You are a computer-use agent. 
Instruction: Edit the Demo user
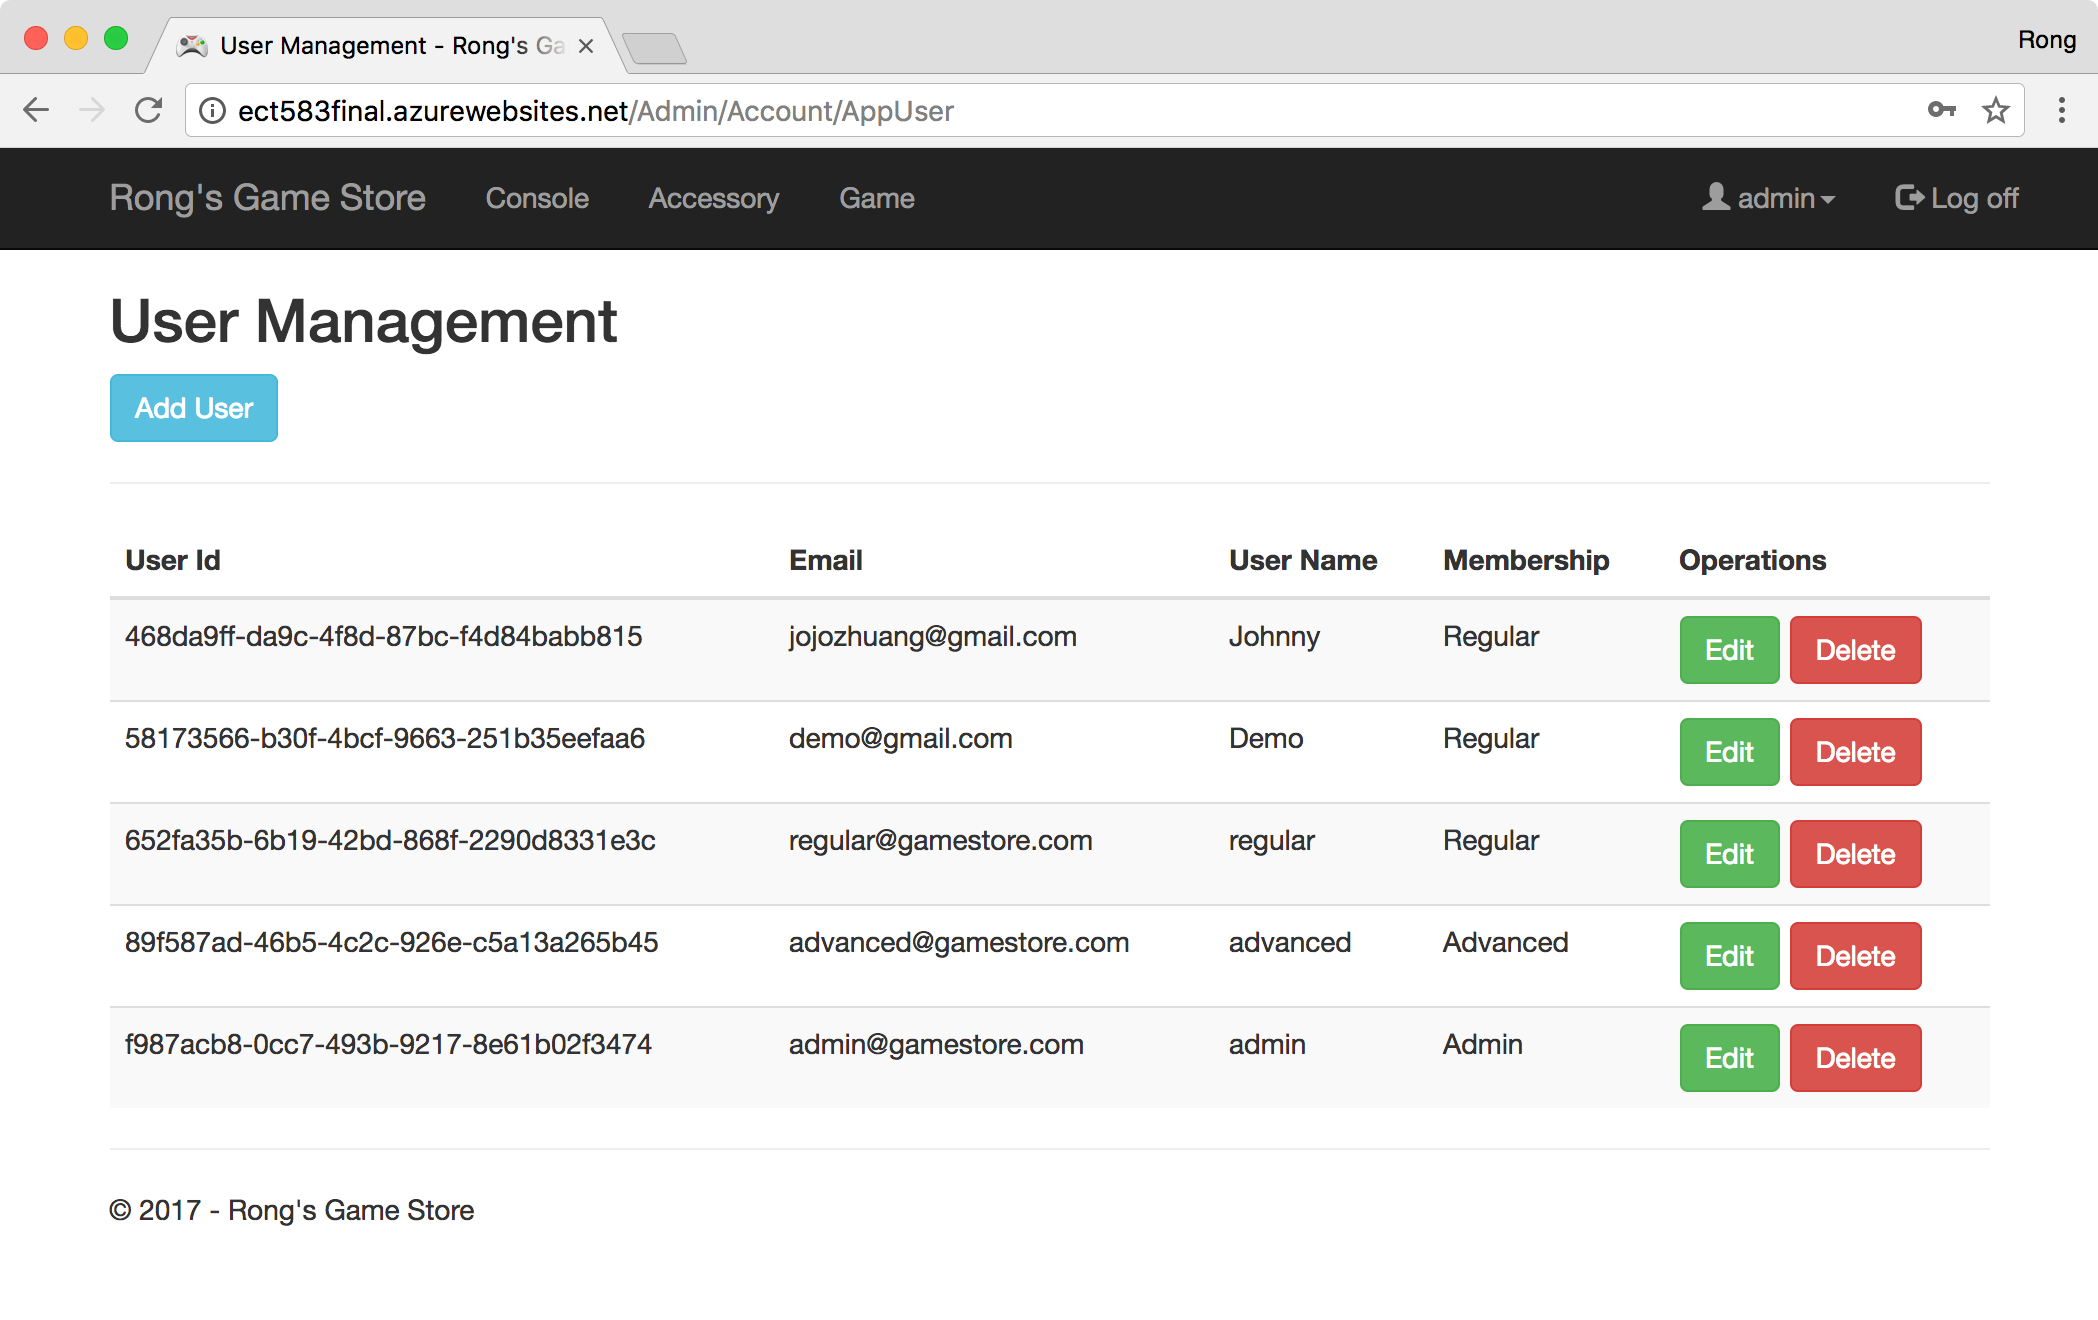pyautogui.click(x=1729, y=752)
